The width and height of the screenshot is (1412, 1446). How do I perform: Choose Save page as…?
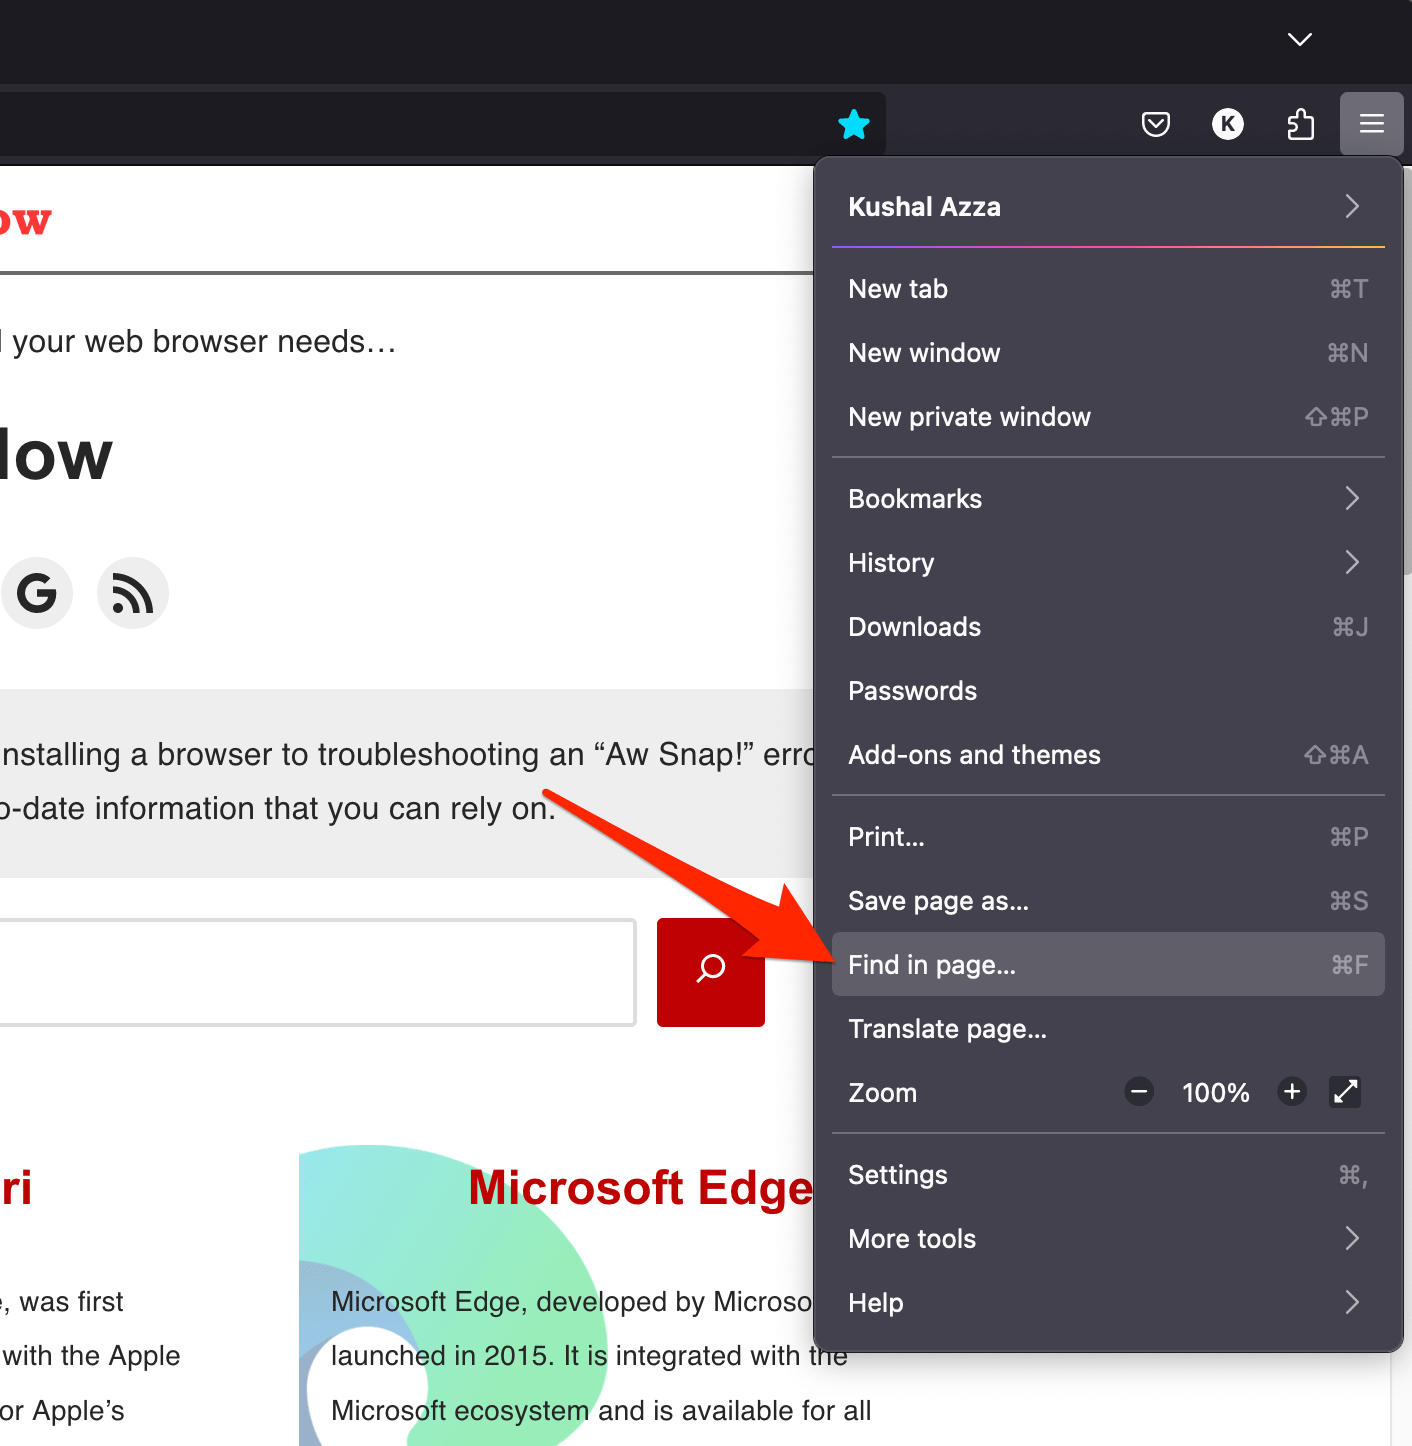[1108, 901]
